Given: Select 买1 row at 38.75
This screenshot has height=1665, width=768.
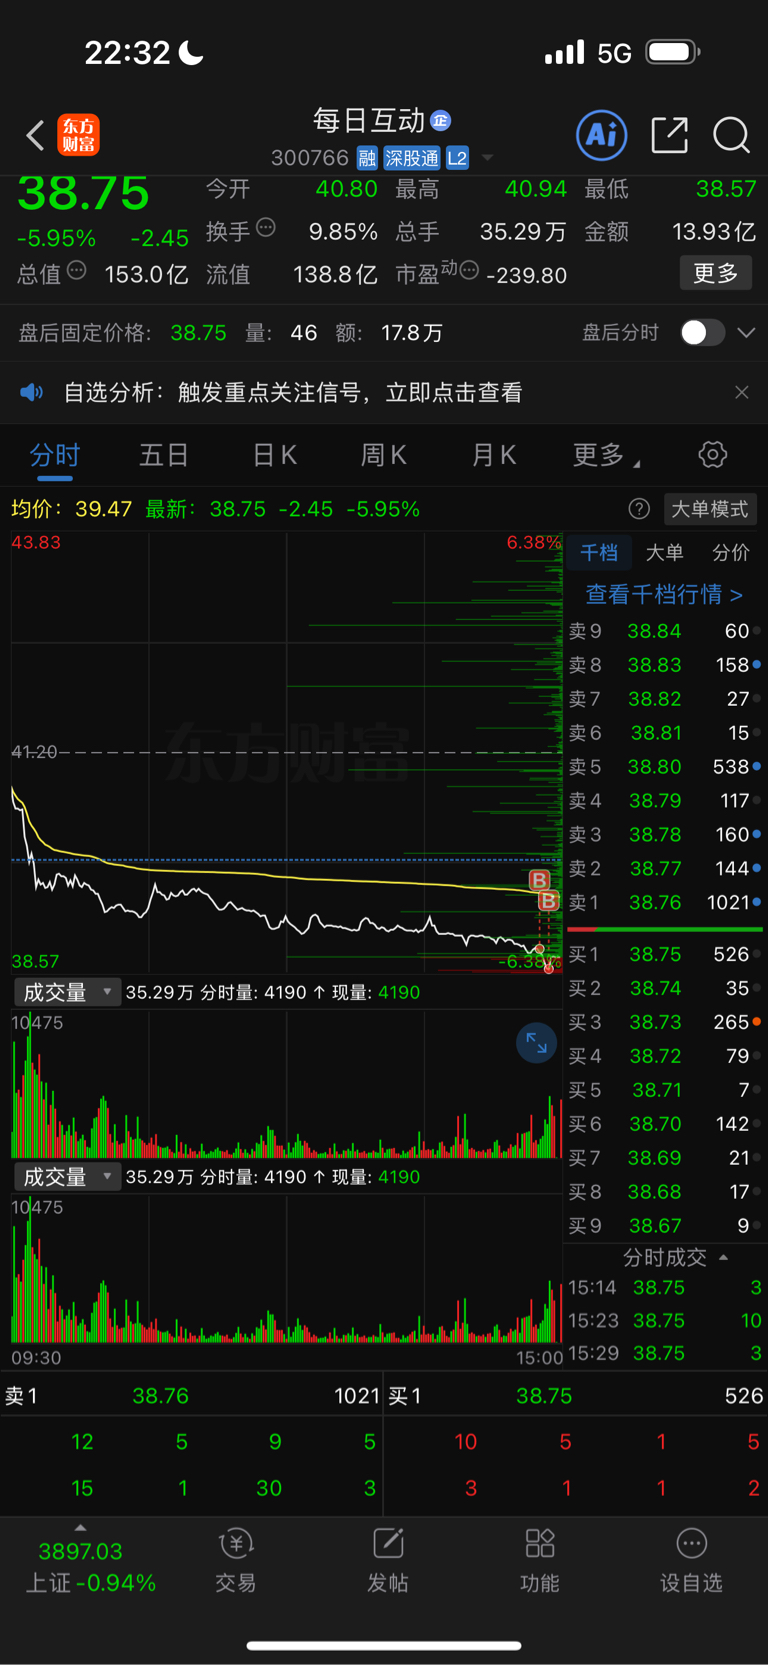Looking at the screenshot, I should (665, 954).
